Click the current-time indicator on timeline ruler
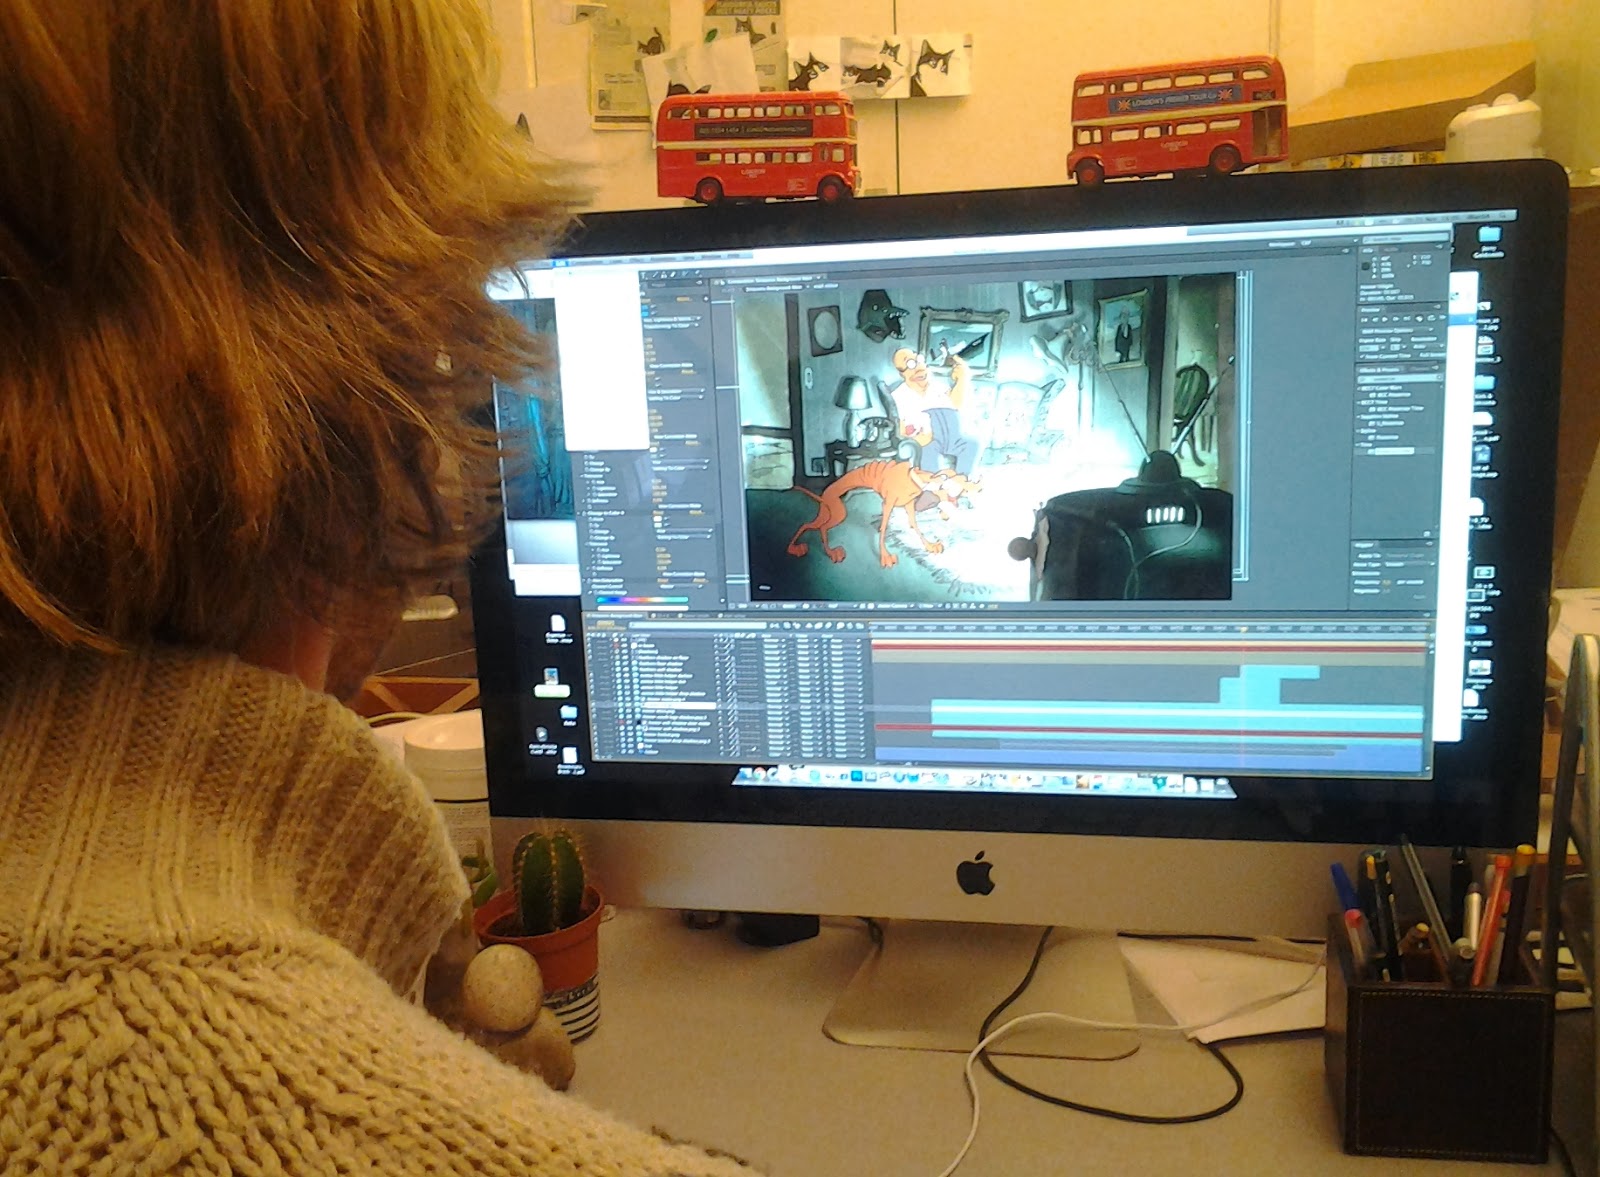Image resolution: width=1600 pixels, height=1177 pixels. pyautogui.click(x=1244, y=628)
